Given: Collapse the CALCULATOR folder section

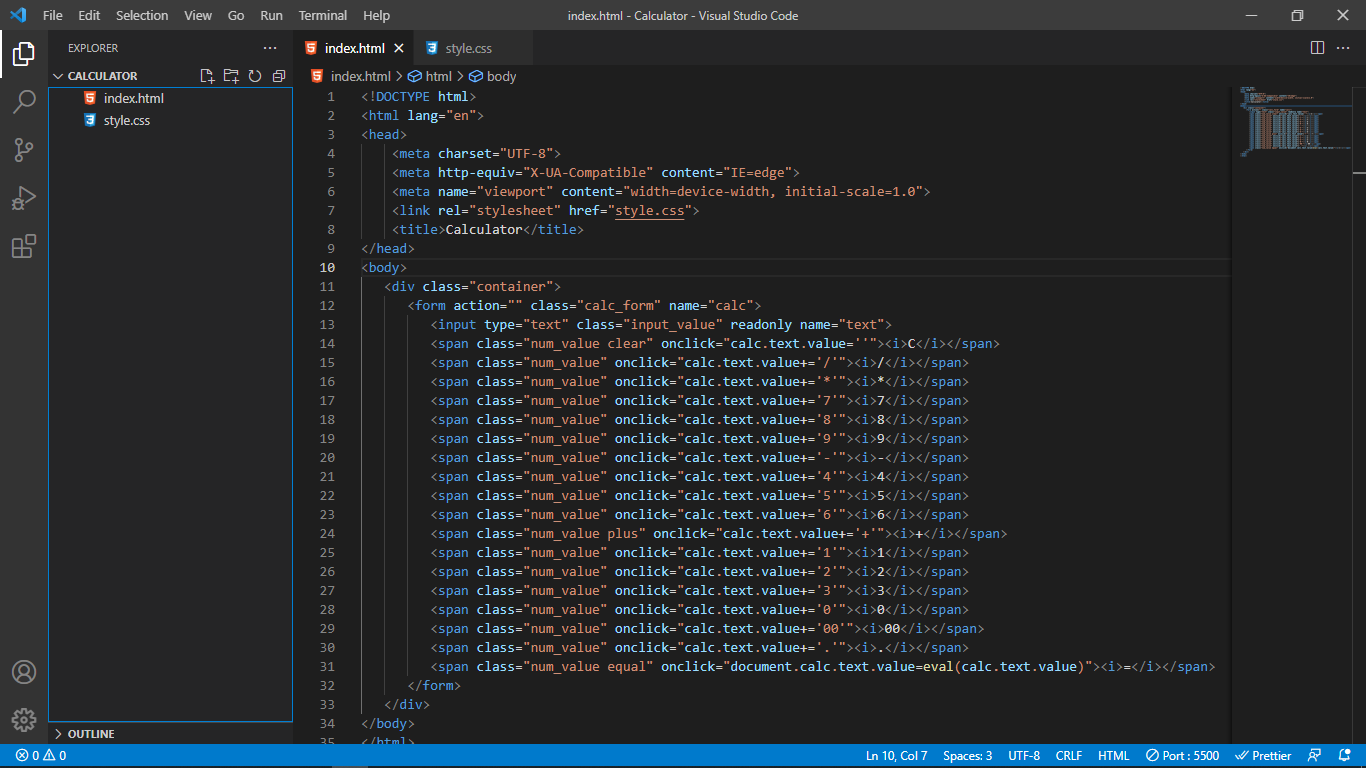Looking at the screenshot, I should (x=102, y=76).
